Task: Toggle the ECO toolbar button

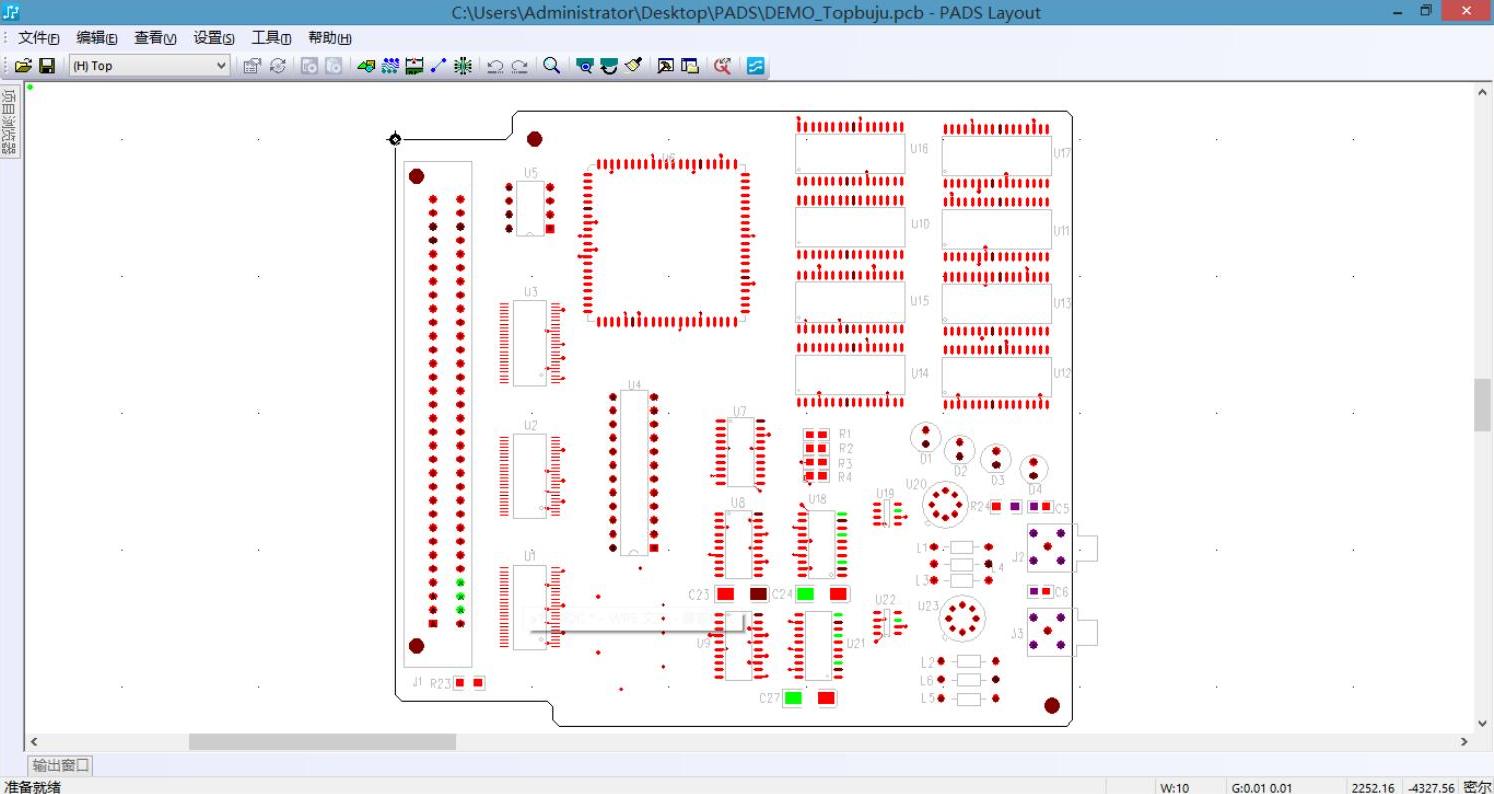Action: click(x=463, y=66)
